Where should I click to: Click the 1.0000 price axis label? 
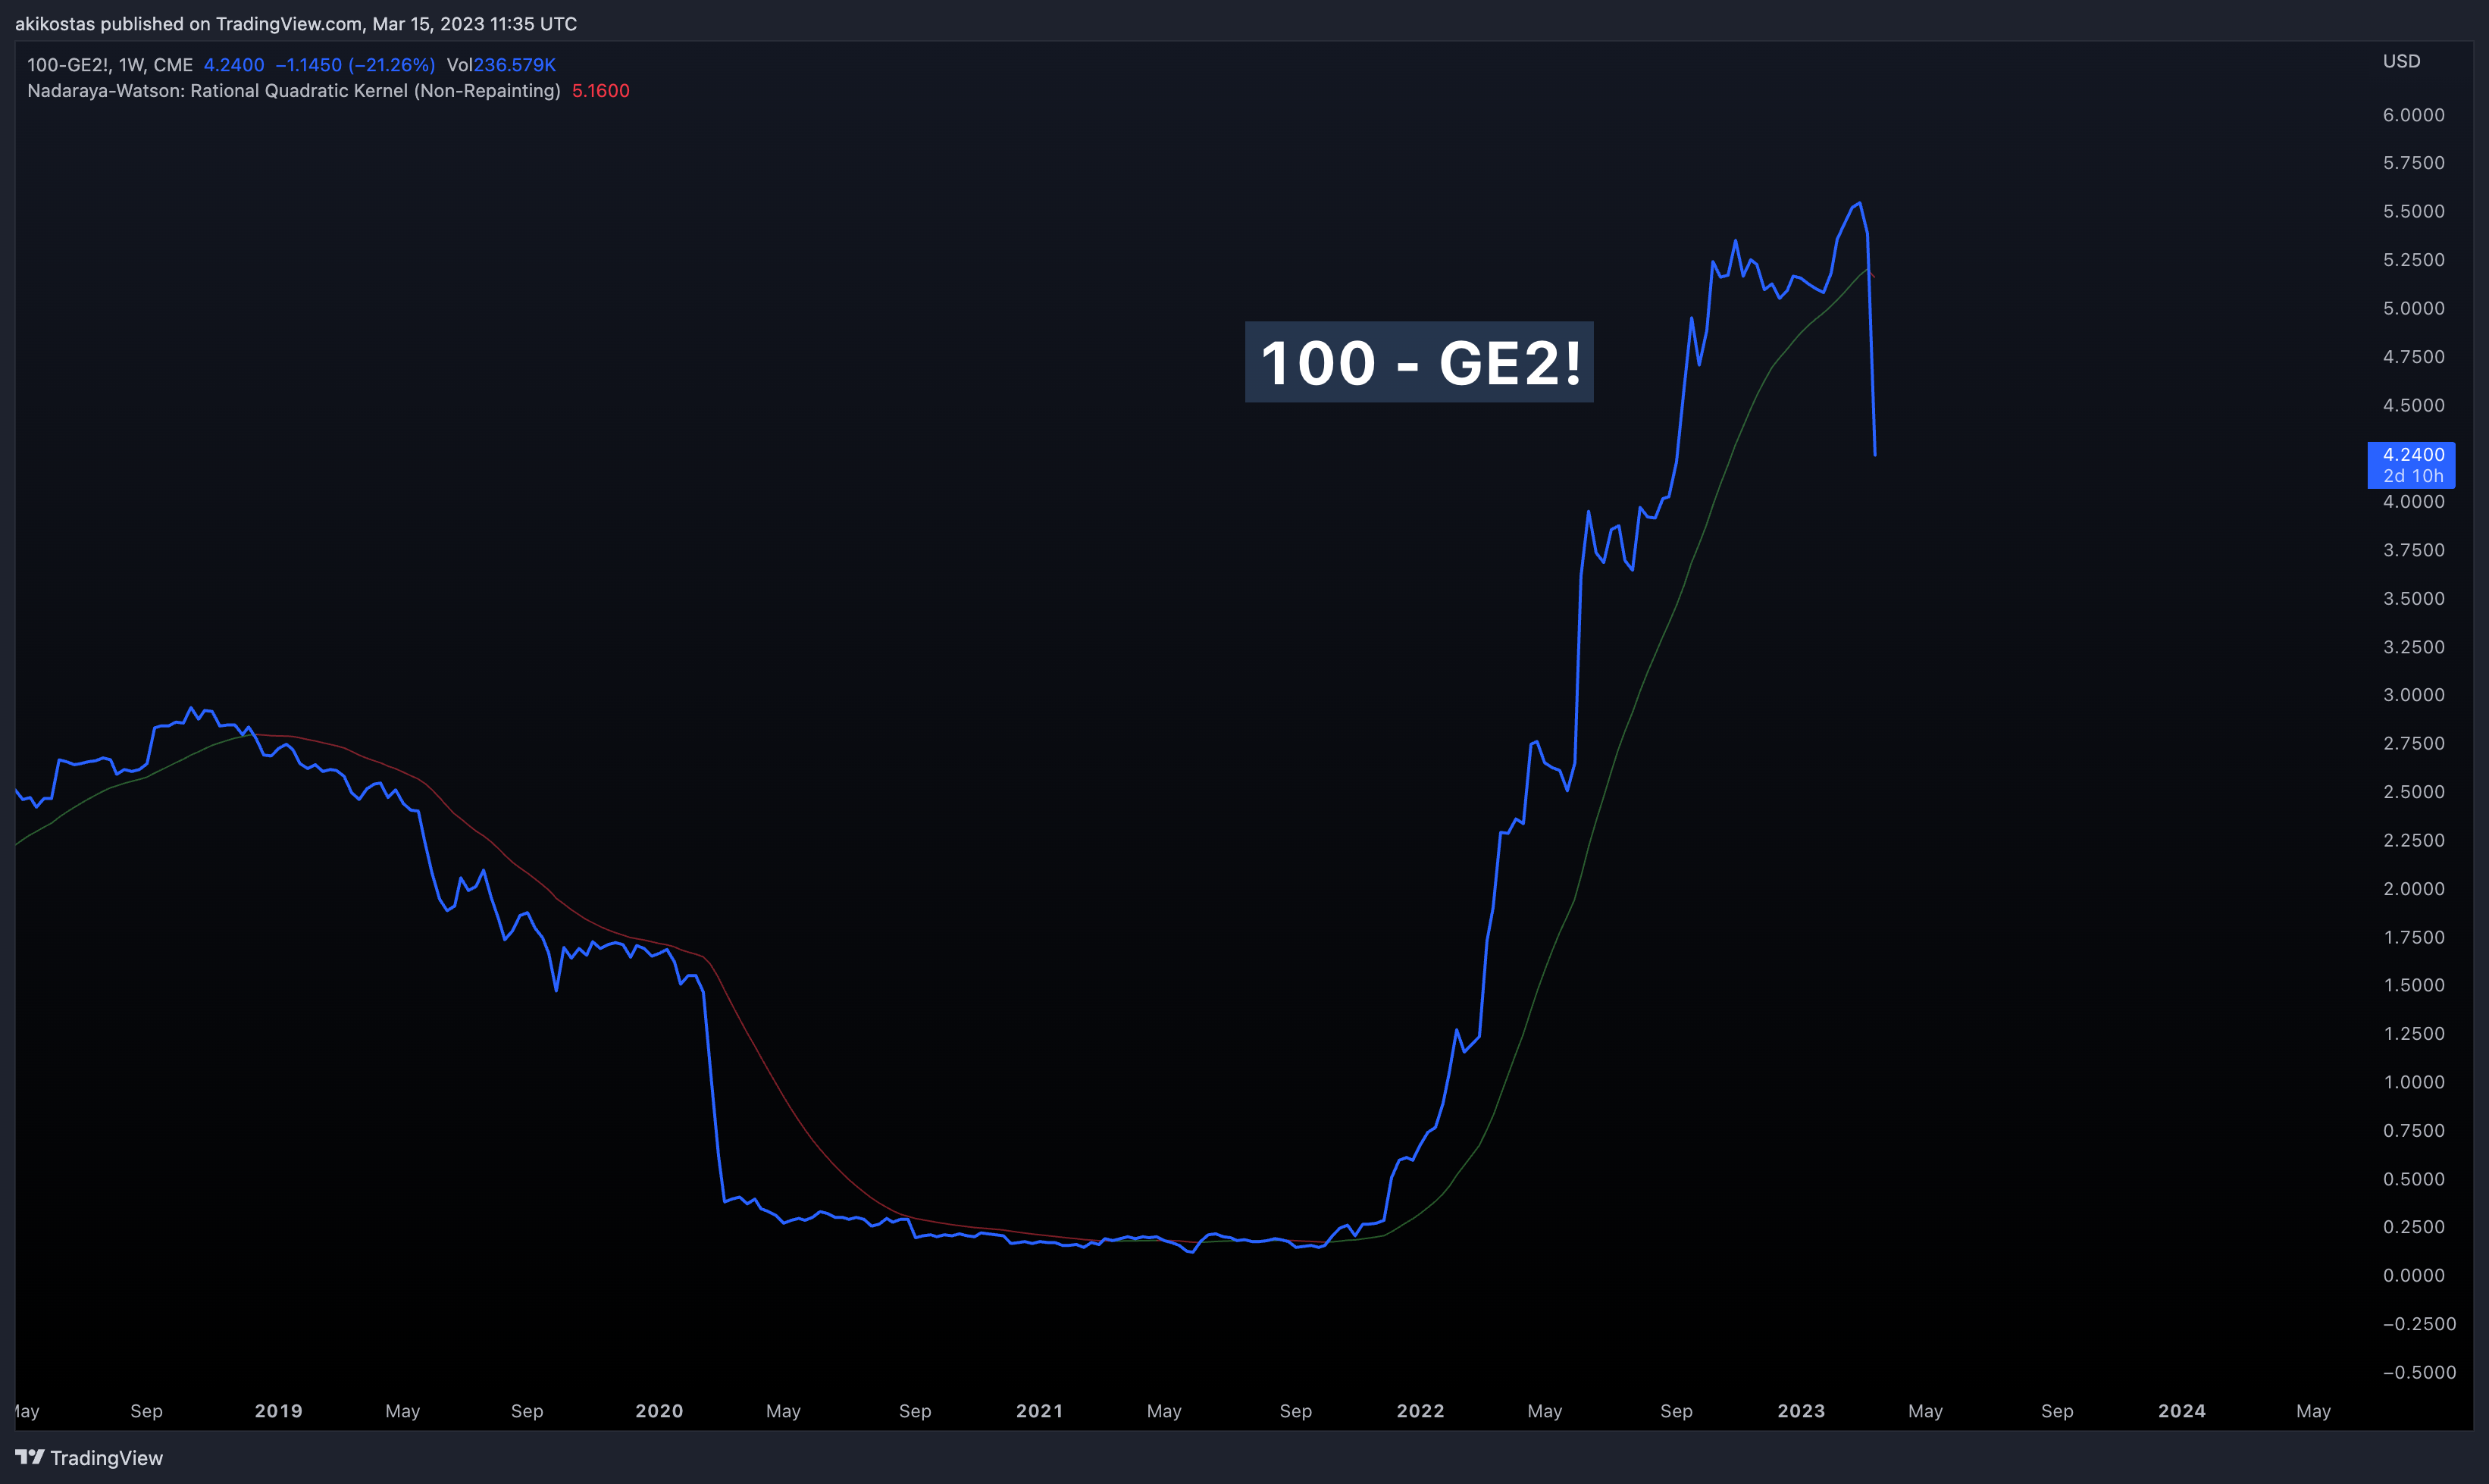tap(2413, 1082)
